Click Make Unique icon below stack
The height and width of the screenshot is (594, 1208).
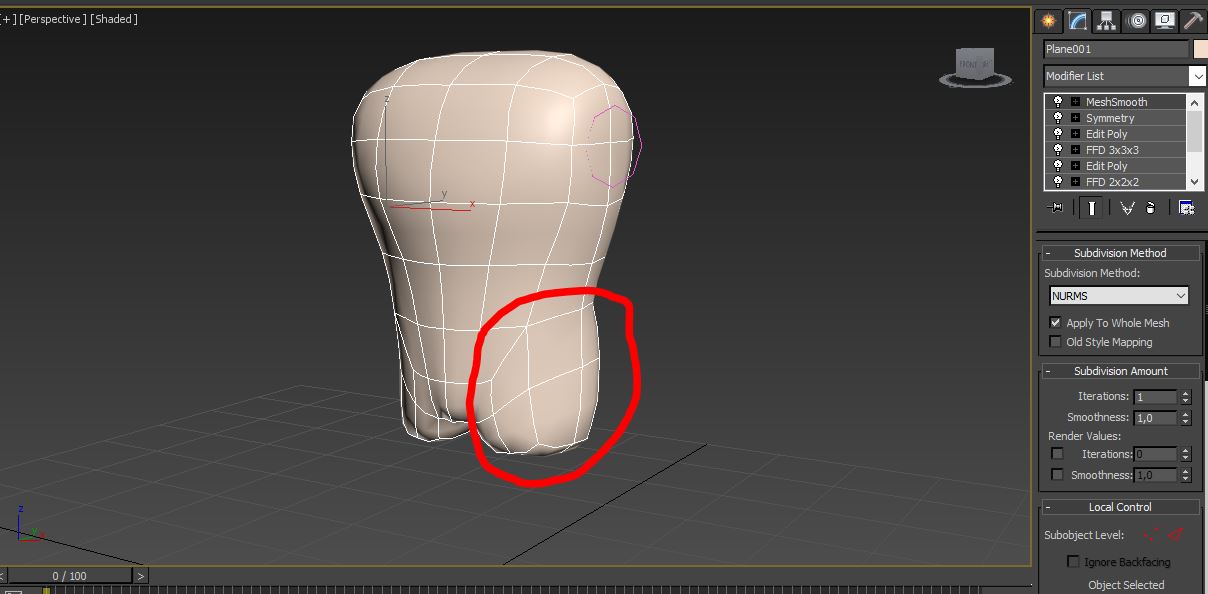tap(1127, 208)
